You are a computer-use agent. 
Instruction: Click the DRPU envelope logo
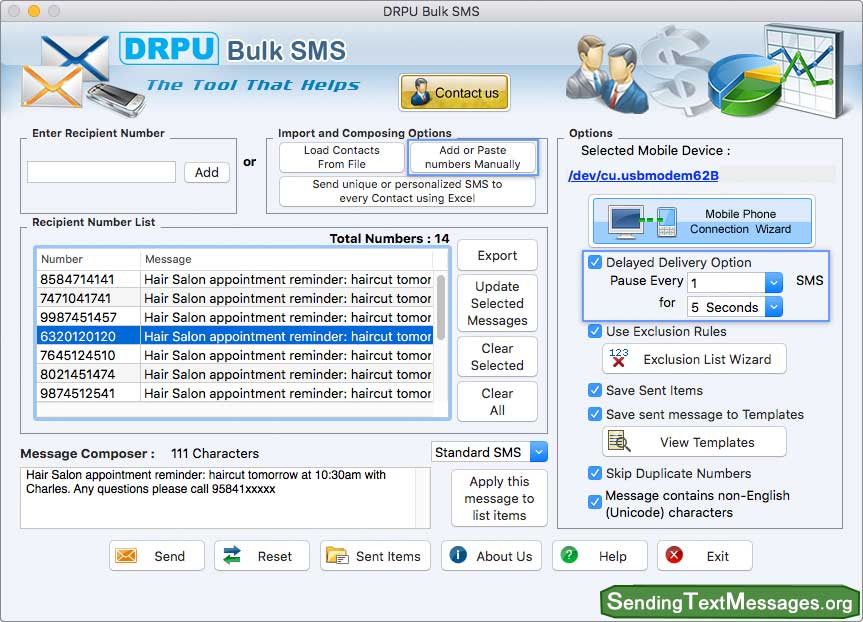point(82,74)
